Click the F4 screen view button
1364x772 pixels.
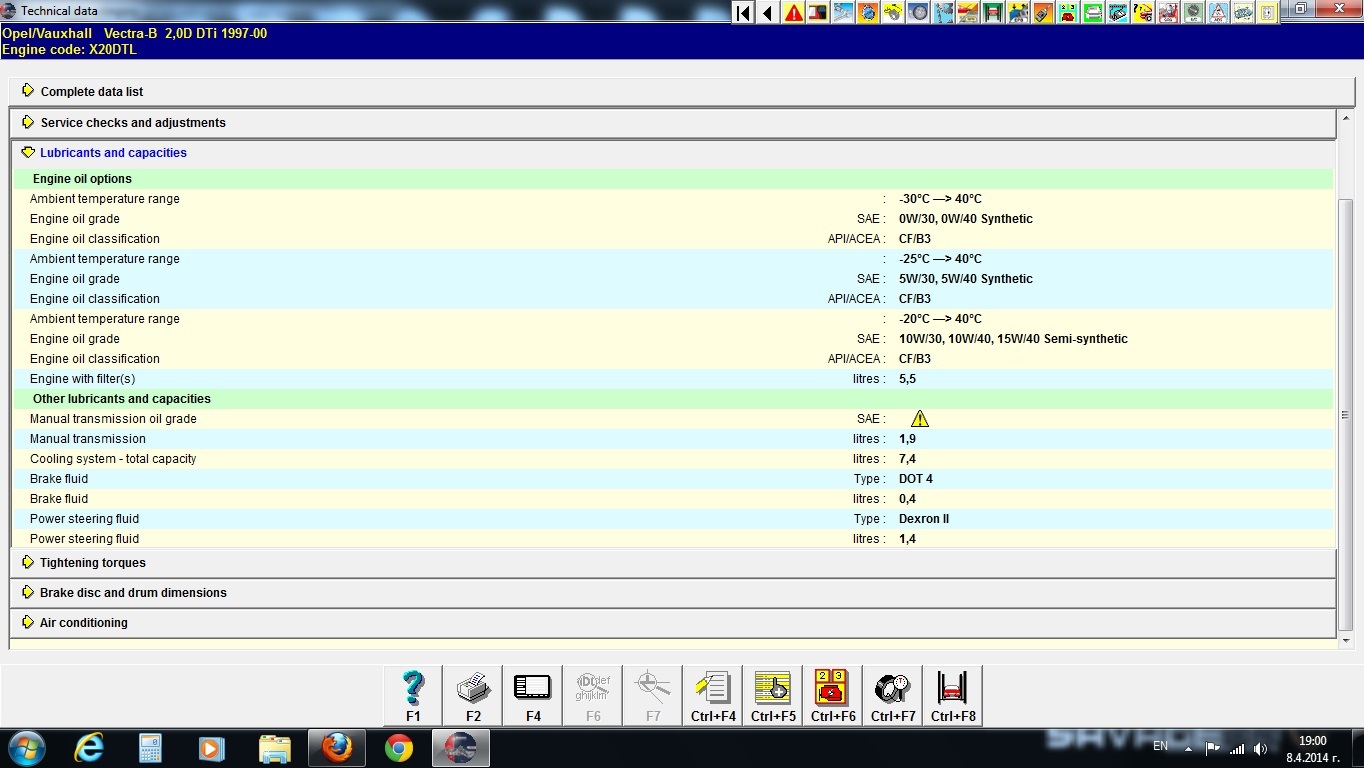tap(533, 695)
